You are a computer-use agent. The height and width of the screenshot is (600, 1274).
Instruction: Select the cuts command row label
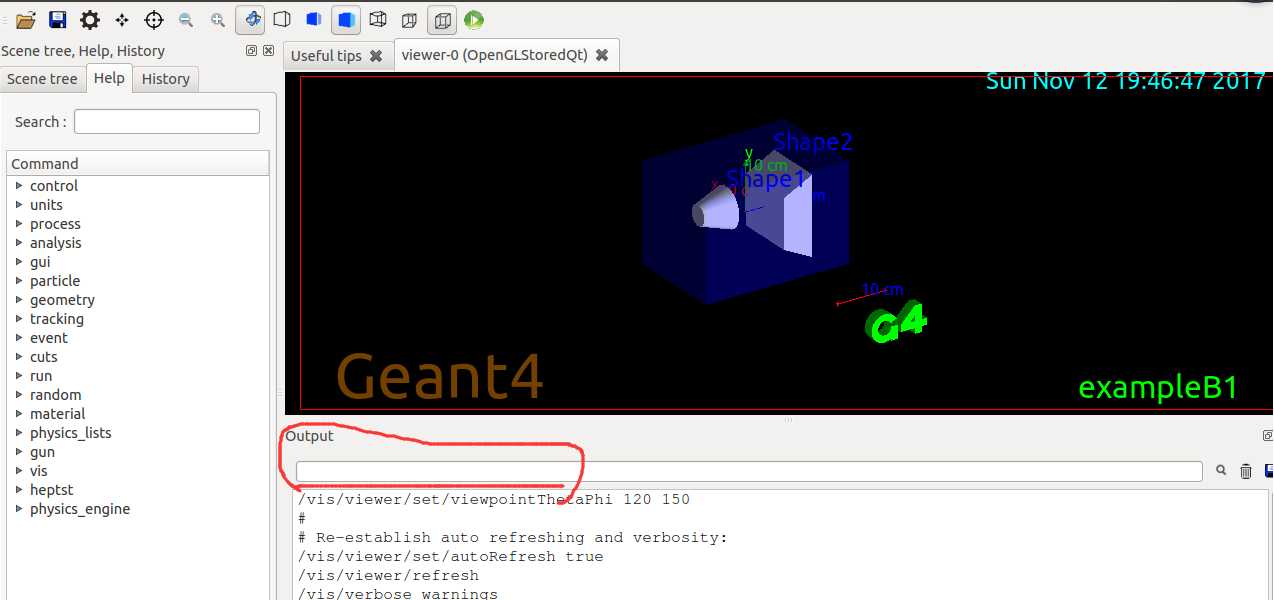[x=44, y=357]
